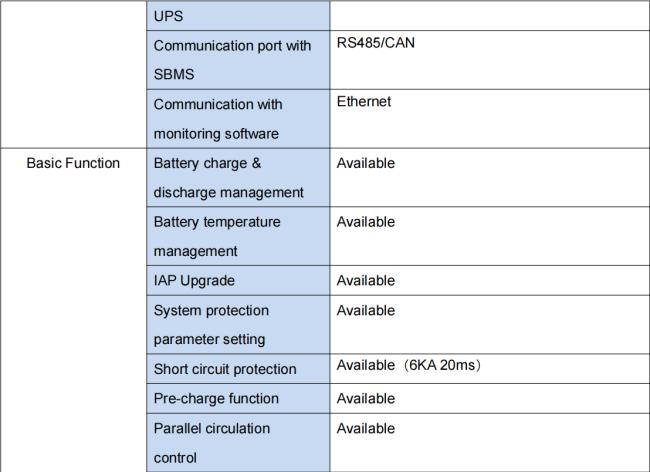Click the Ethernet value cell
Image resolution: width=650 pixels, height=472 pixels.
click(x=364, y=102)
